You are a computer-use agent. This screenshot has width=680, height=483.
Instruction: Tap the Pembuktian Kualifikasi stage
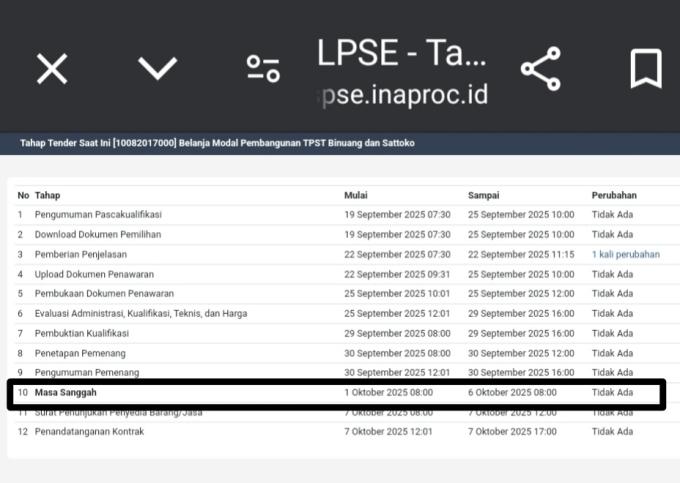click(x=84, y=333)
